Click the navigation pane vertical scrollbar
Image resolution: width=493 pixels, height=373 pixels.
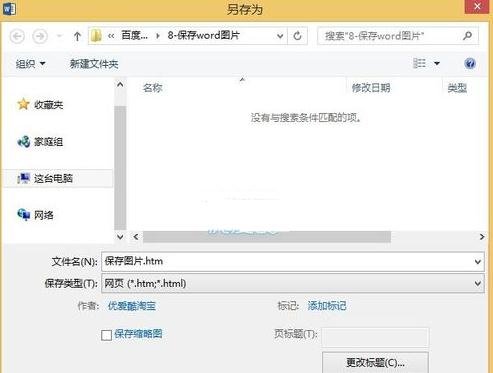(x=120, y=168)
